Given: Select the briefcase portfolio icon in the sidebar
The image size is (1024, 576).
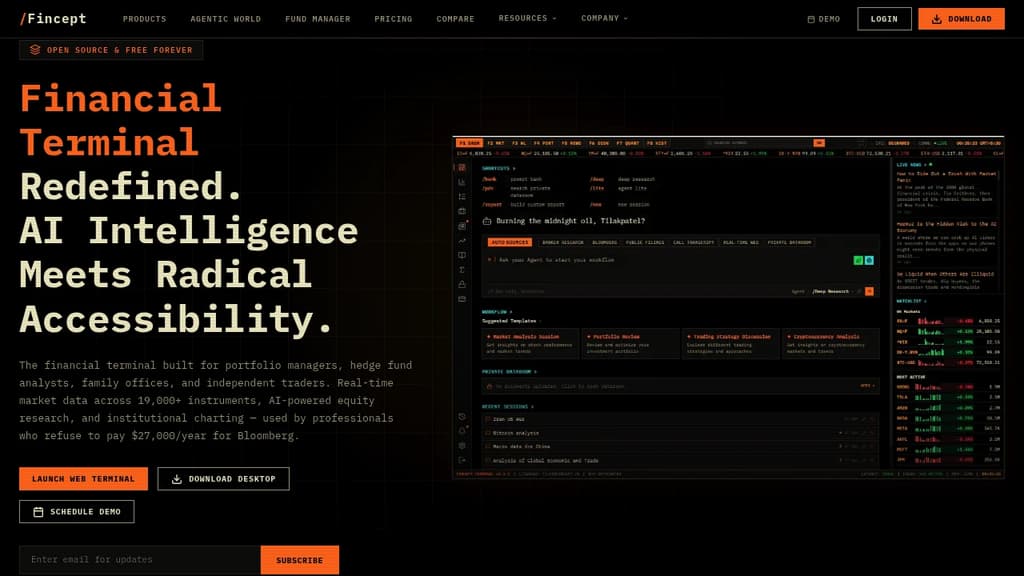Looking at the screenshot, I should coord(461,210).
